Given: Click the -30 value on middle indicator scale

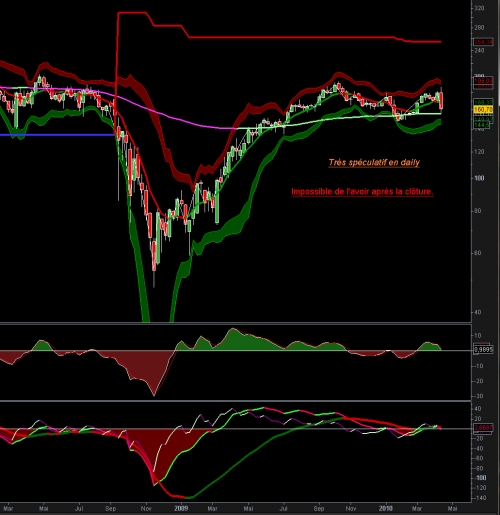Looking at the screenshot, I should click(x=479, y=396).
